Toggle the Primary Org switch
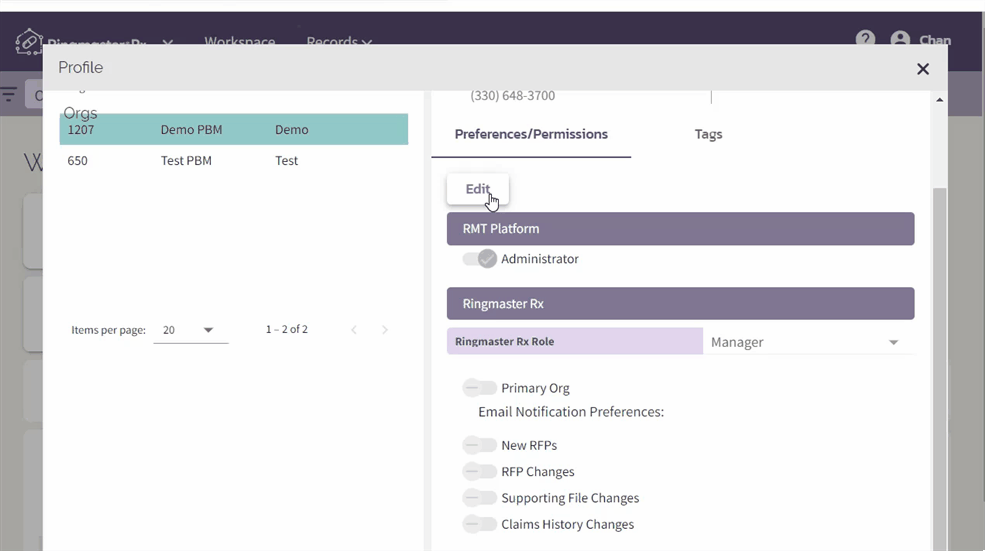 click(x=479, y=388)
